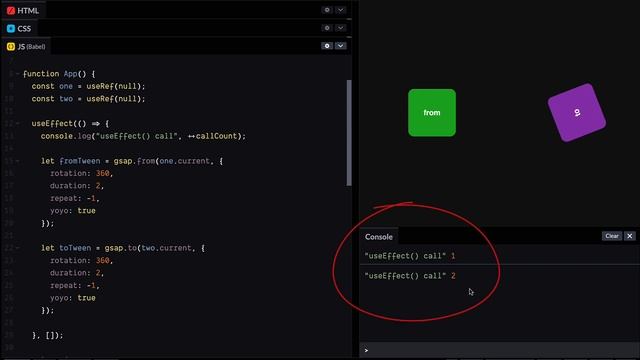Select the CSS editor tab
The width and height of the screenshot is (640, 360).
coord(19,29)
